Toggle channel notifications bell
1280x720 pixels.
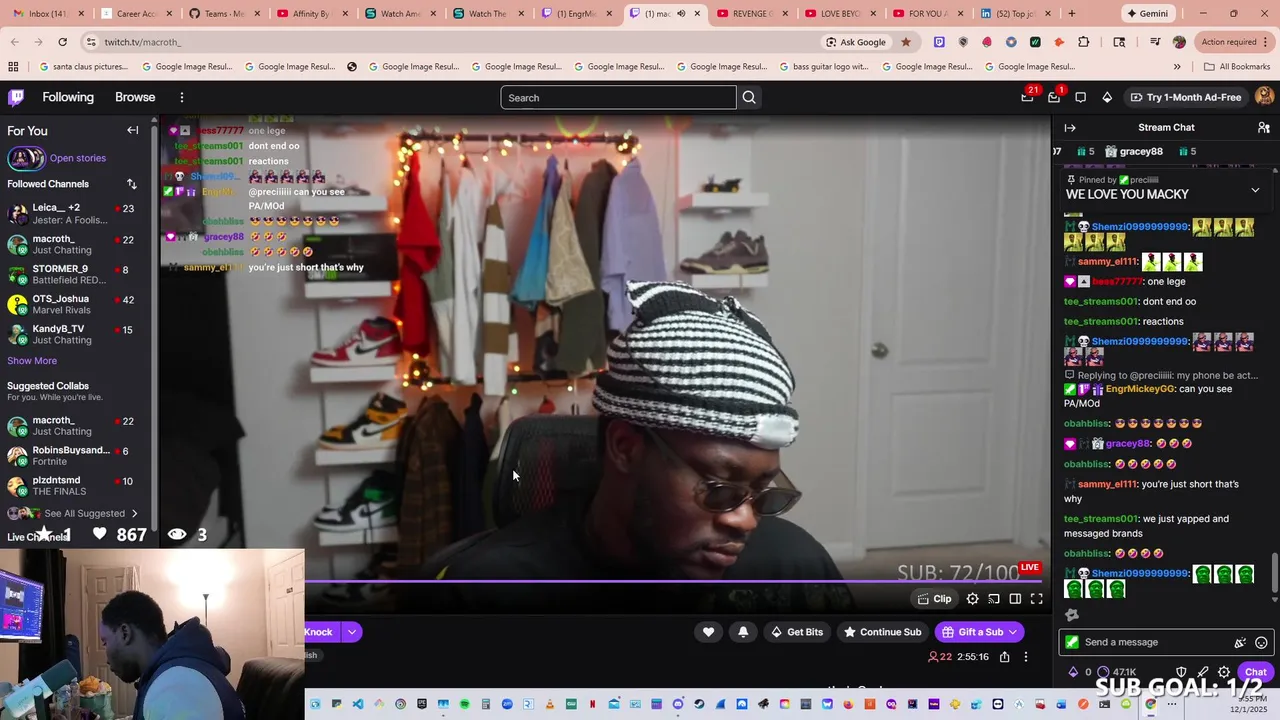[743, 632]
